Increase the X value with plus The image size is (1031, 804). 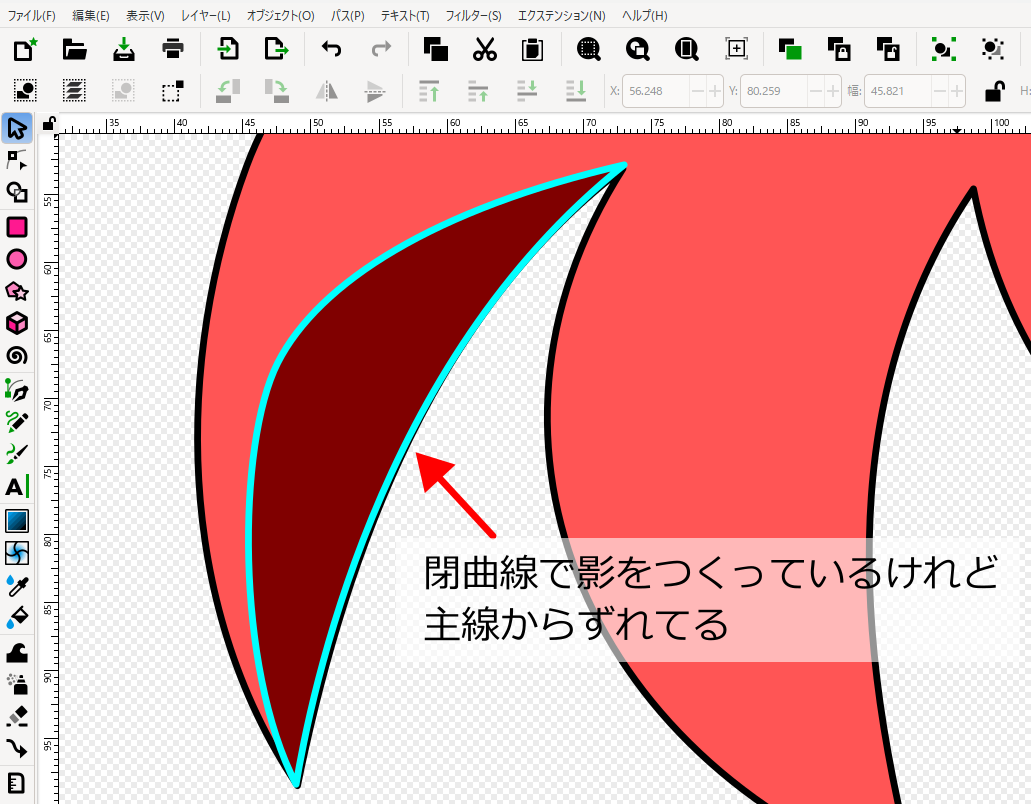(715, 91)
